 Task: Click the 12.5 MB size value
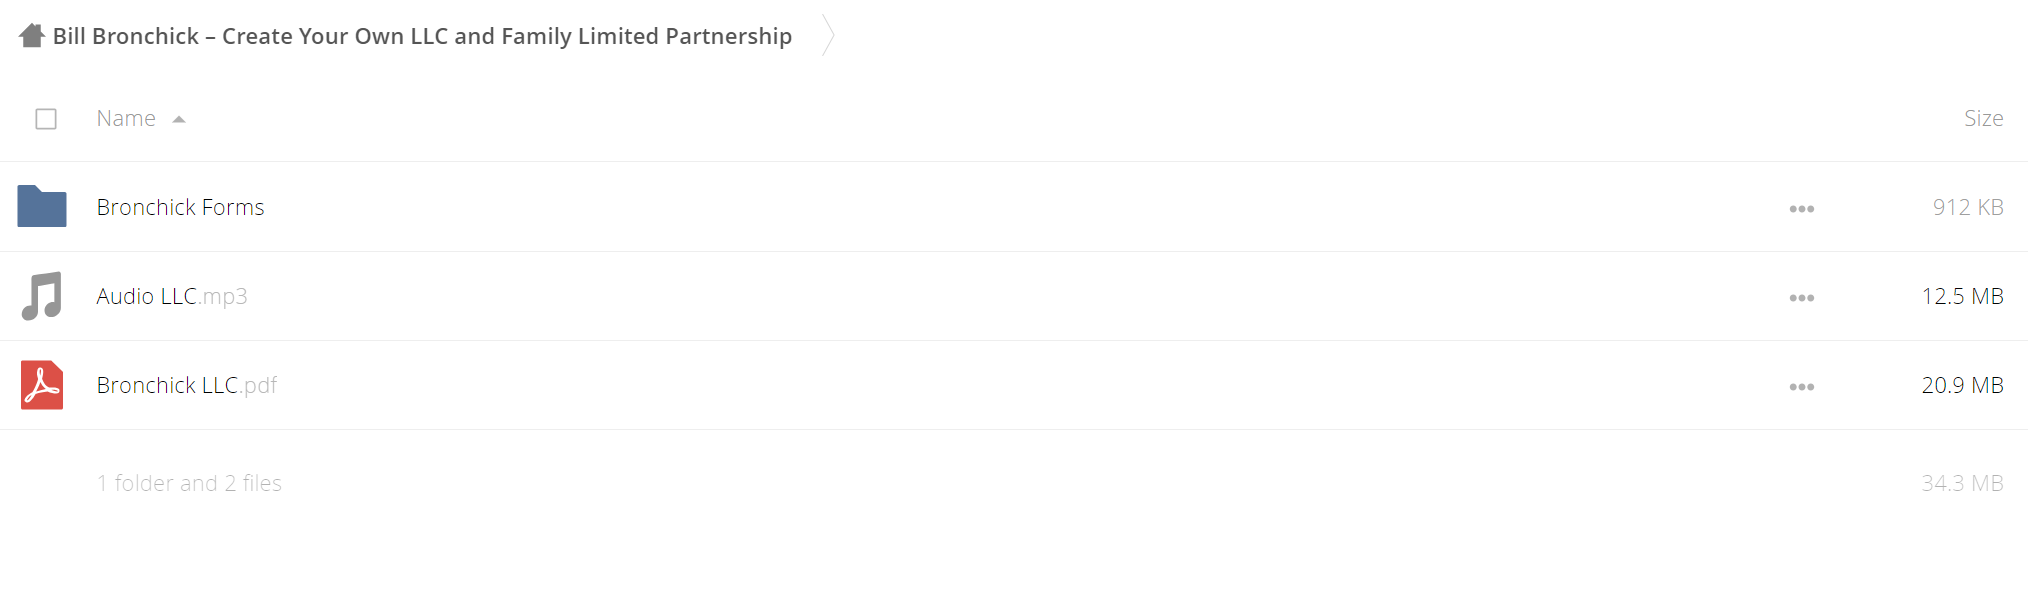[1962, 296]
